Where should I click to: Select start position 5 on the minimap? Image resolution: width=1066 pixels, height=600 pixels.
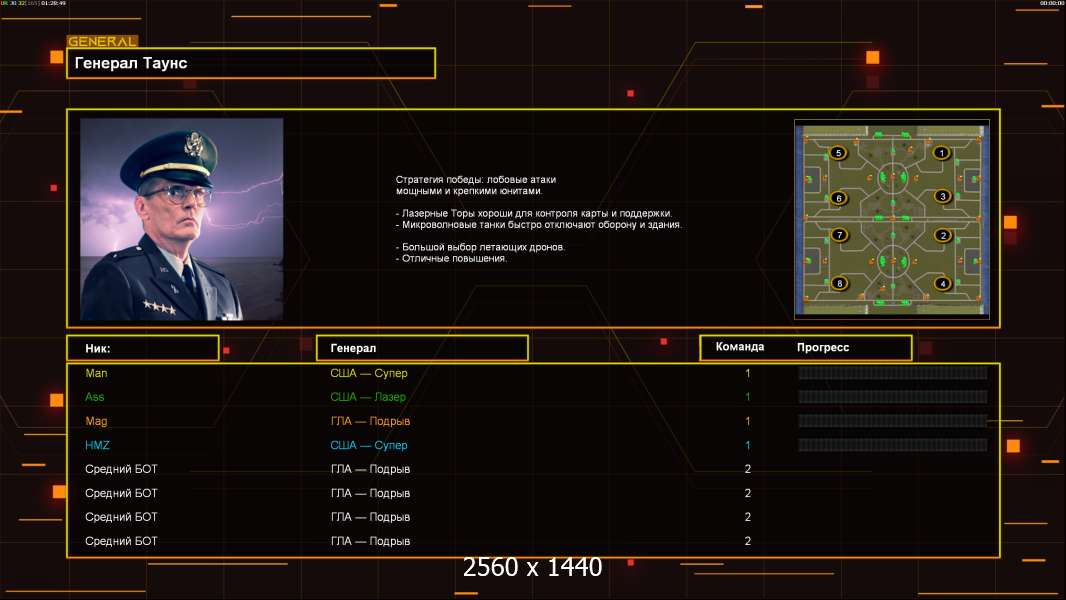point(838,153)
